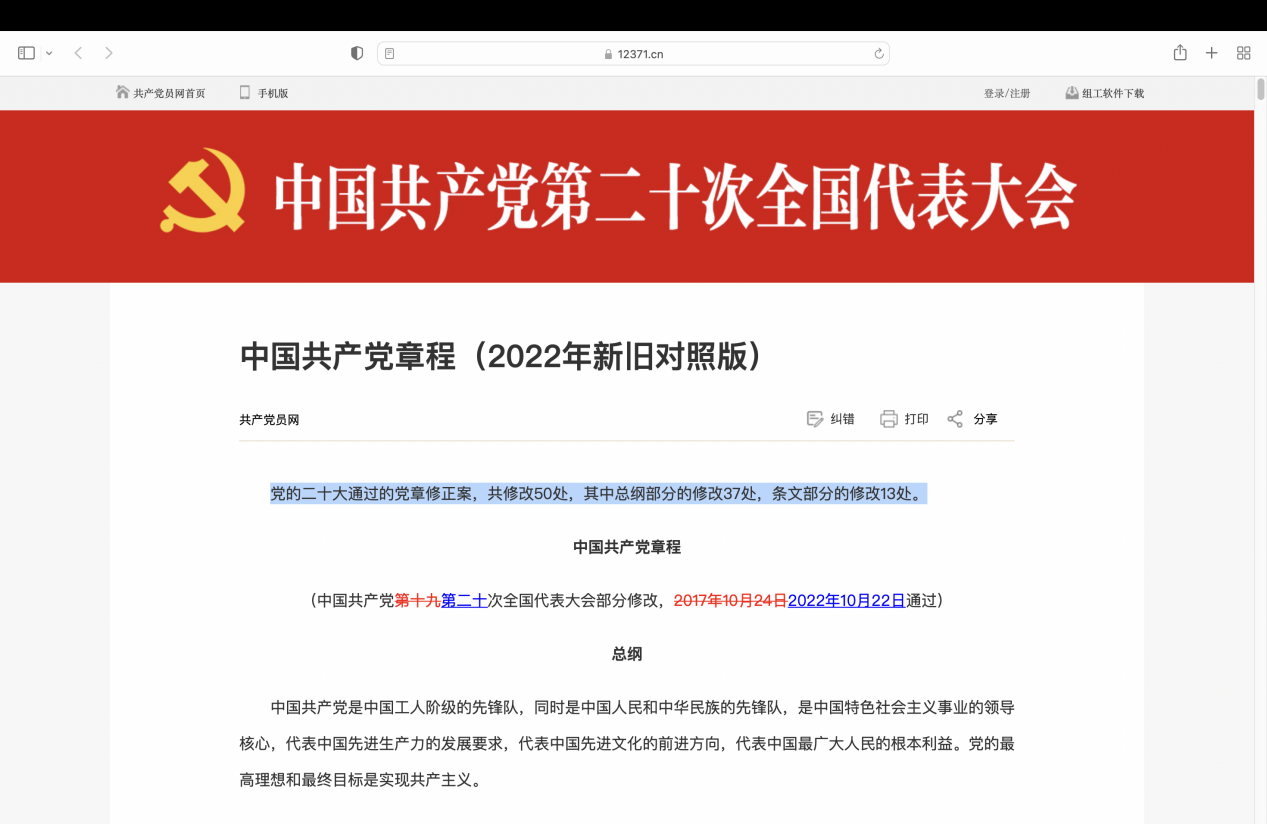Open the Safari share menu
This screenshot has height=824, width=1267.
tap(1180, 53)
